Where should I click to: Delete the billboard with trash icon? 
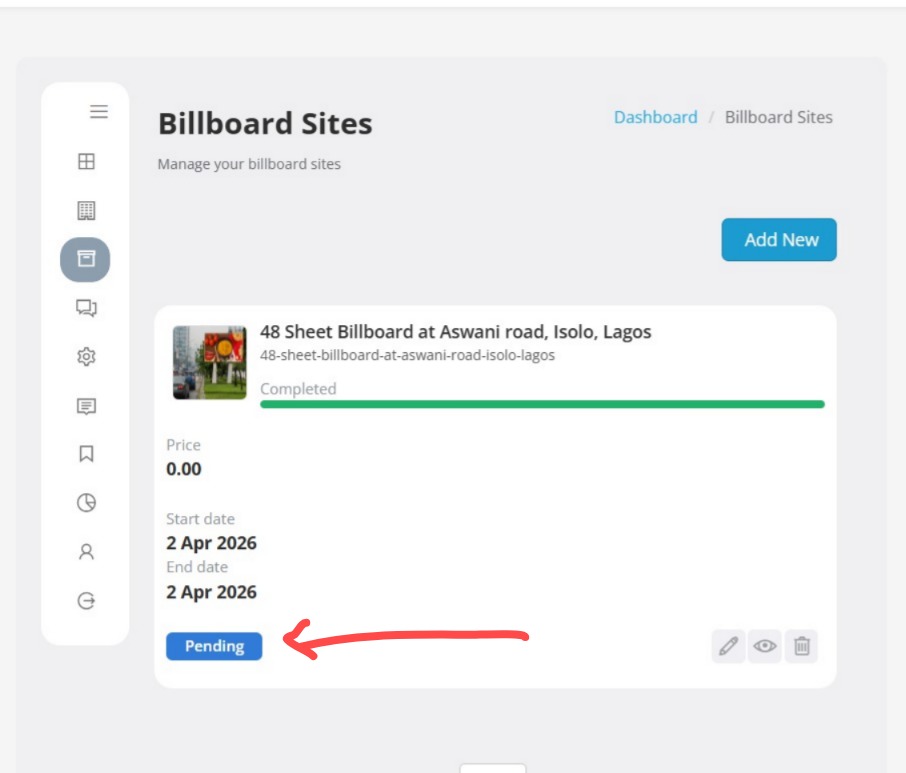pos(801,647)
